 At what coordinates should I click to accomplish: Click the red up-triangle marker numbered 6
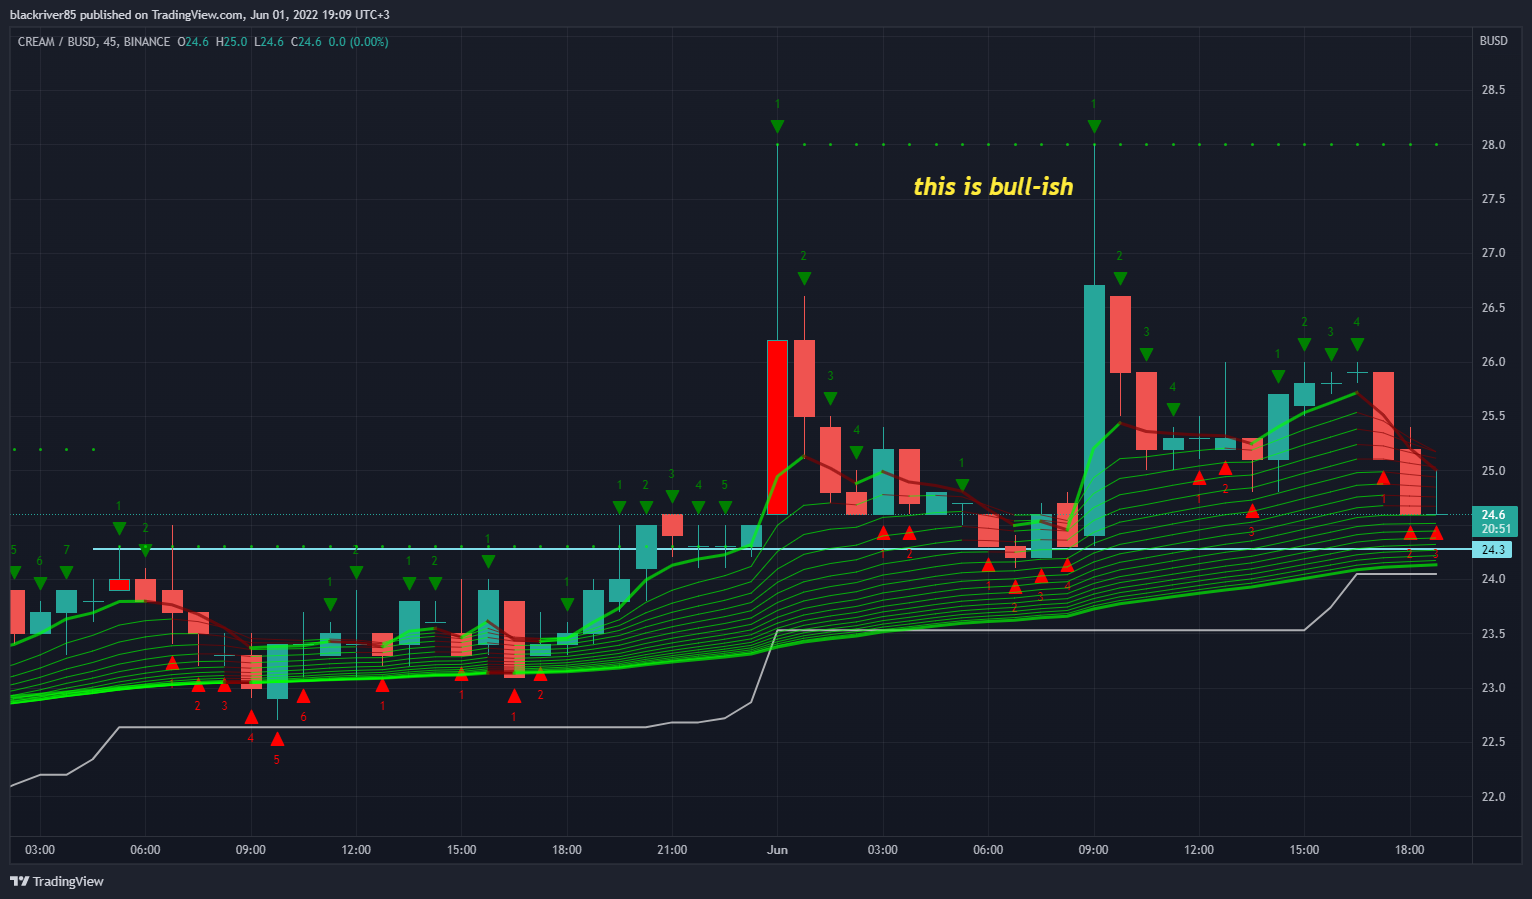[303, 696]
